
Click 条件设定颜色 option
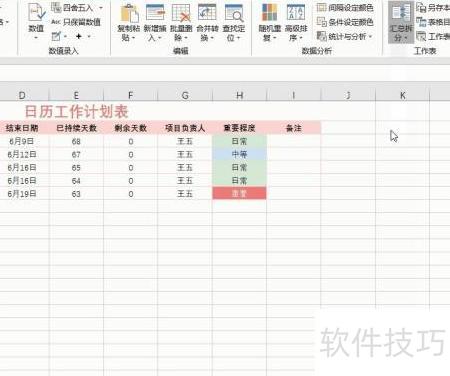[345, 22]
